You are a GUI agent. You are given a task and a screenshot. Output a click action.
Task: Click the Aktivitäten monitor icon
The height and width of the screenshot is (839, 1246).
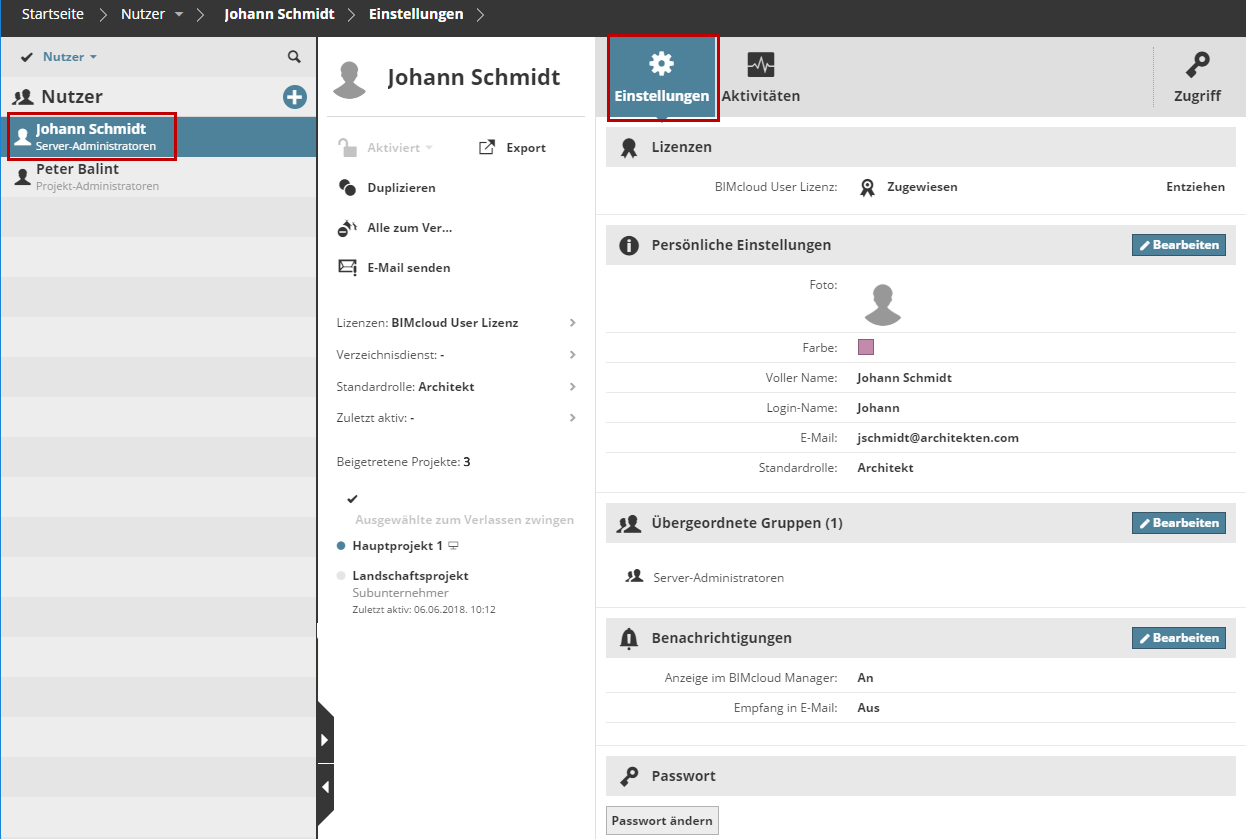click(761, 66)
